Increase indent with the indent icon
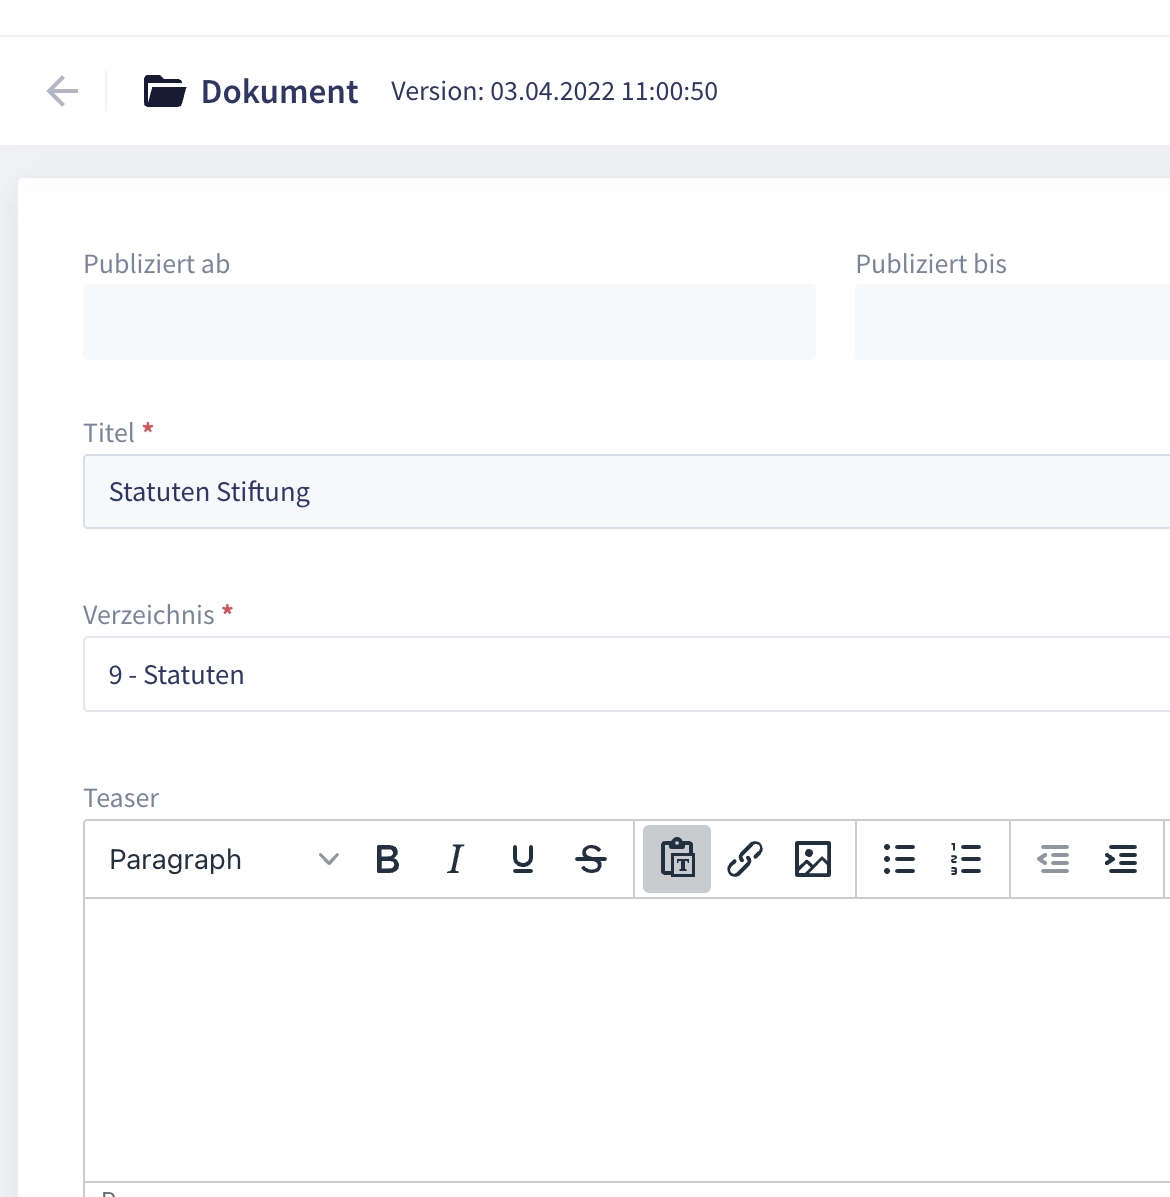Image resolution: width=1170 pixels, height=1197 pixels. click(1121, 859)
